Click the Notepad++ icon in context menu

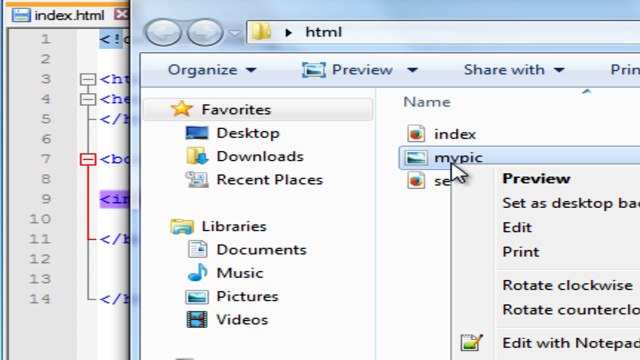(x=471, y=342)
